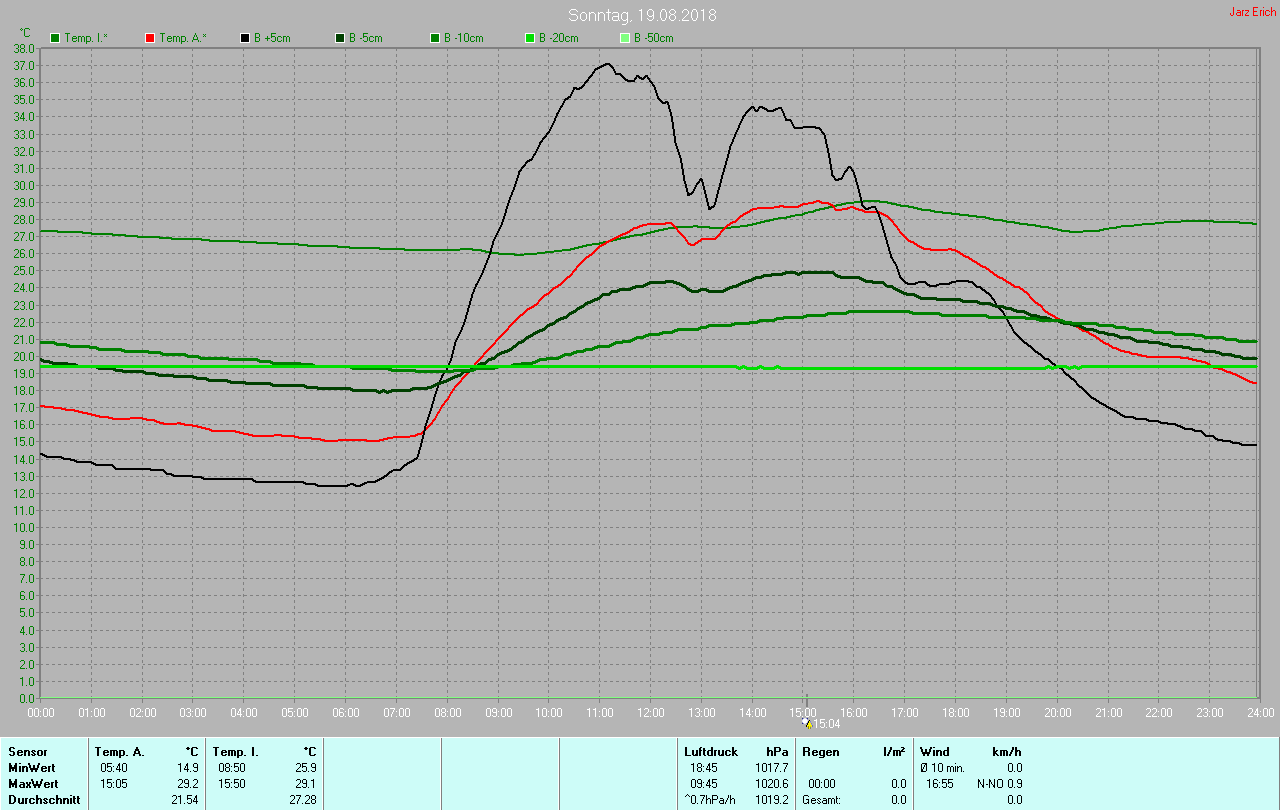Click the 'Gesamt:' rain total label
The height and width of the screenshot is (810, 1280).
pyautogui.click(x=821, y=800)
